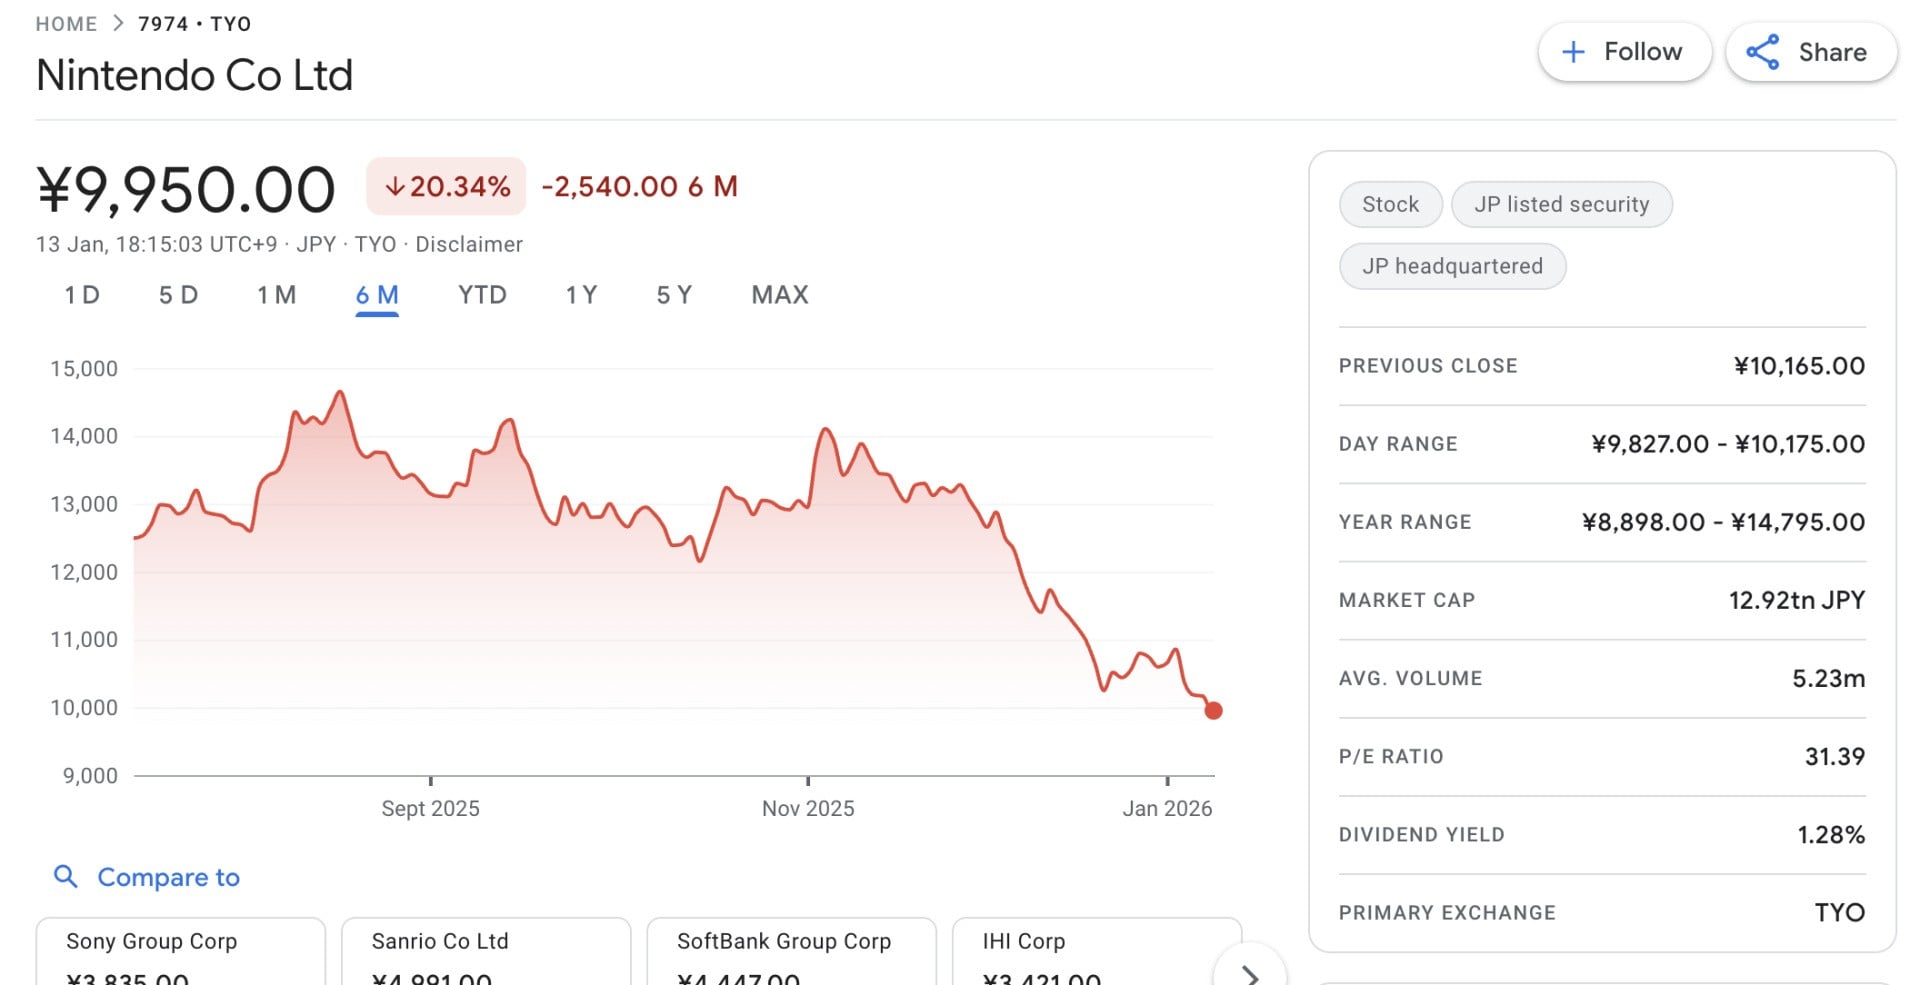Open the Sony Group Corp card

click(181, 952)
